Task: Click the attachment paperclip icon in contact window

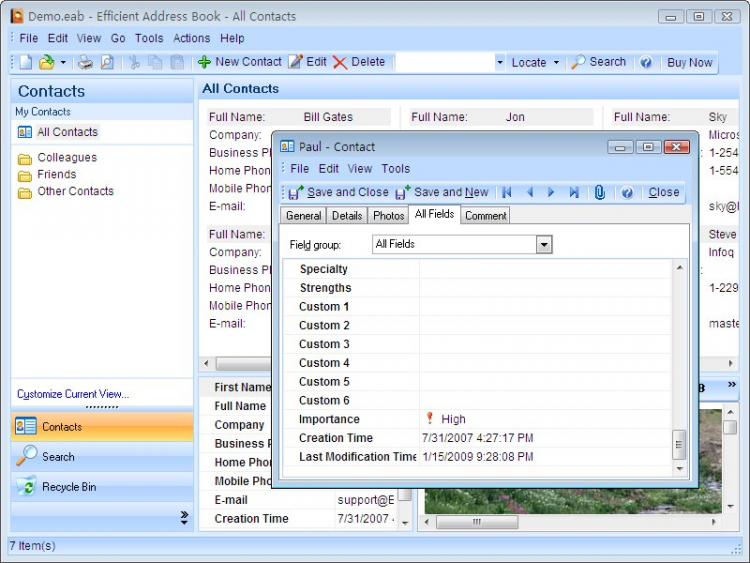Action: [x=599, y=192]
